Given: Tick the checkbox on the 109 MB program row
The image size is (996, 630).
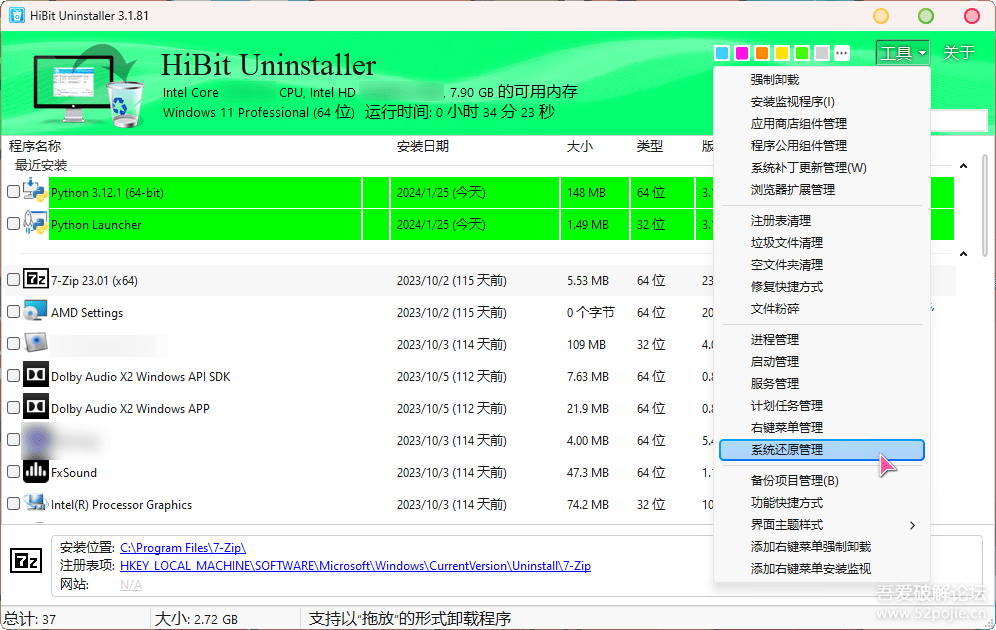Looking at the screenshot, I should (13, 344).
